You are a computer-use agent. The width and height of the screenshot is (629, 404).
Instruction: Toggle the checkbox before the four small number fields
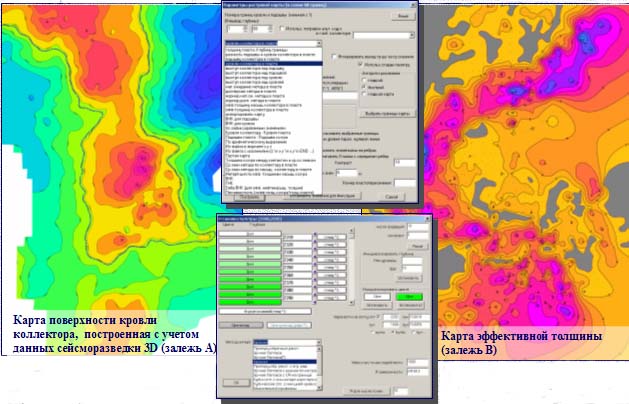coord(378,317)
